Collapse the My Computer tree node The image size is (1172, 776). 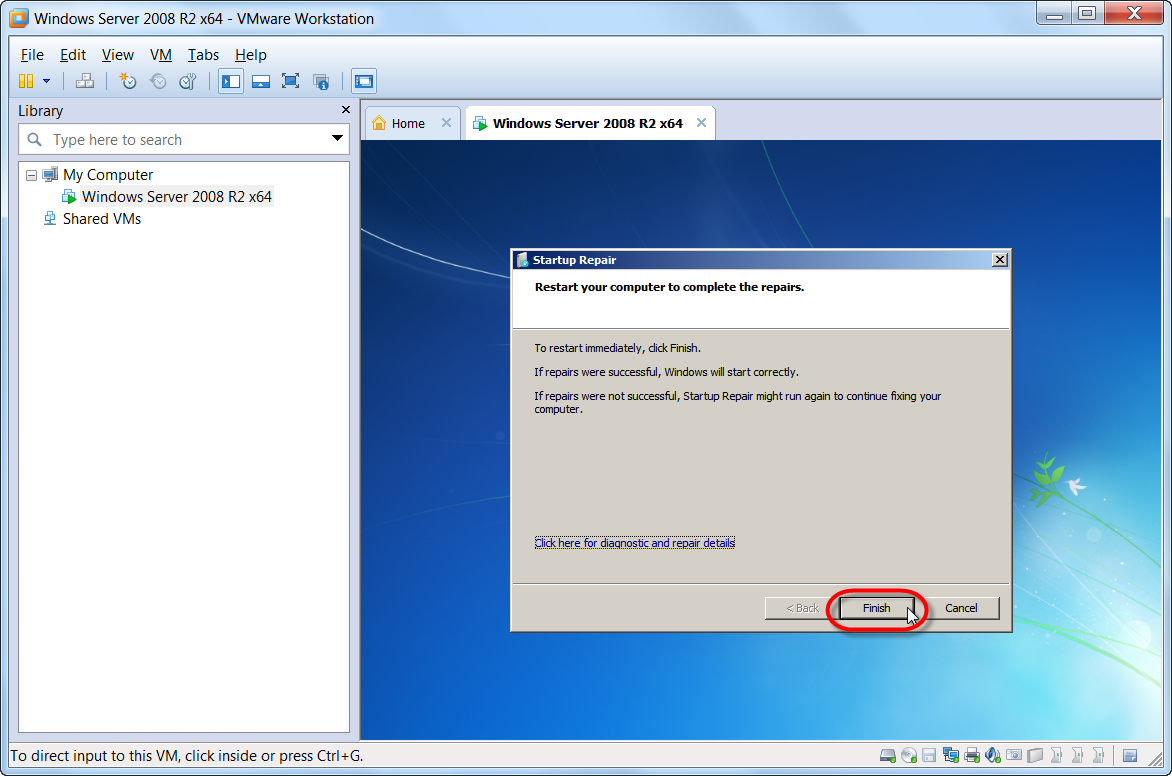click(x=31, y=175)
